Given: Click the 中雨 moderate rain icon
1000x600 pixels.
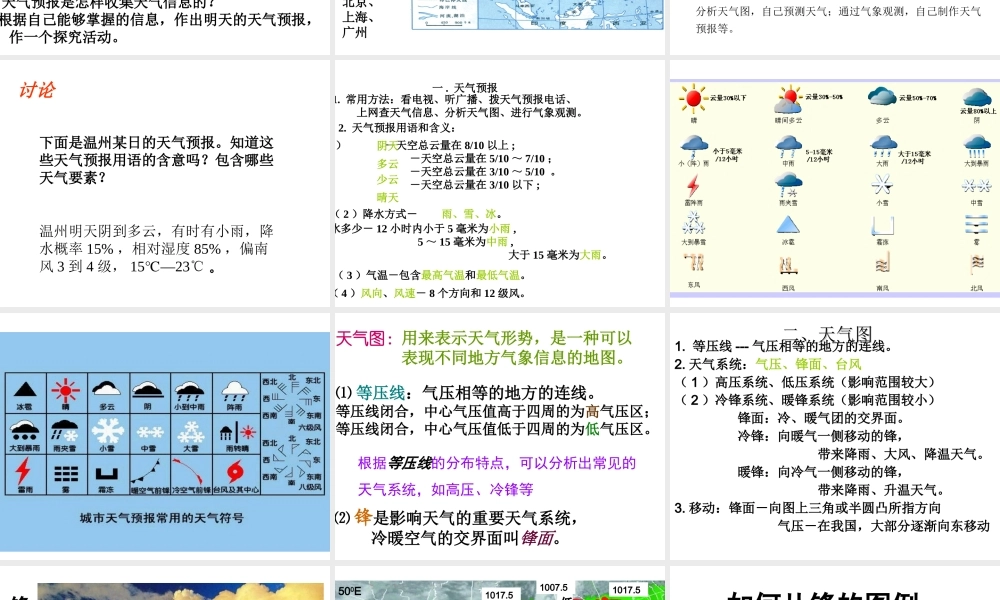Looking at the screenshot, I should click(x=788, y=147).
